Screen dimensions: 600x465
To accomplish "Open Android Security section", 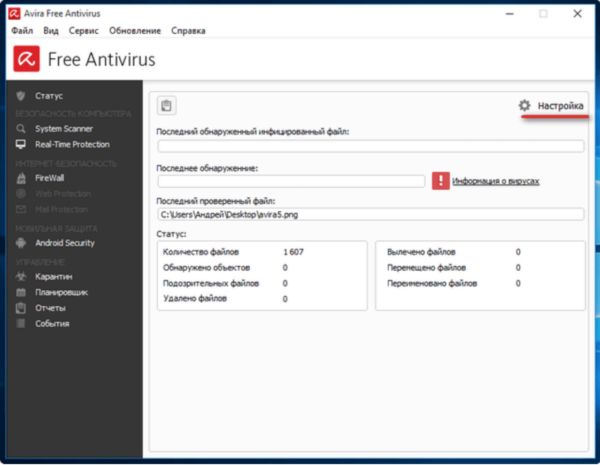I will pyautogui.click(x=65, y=243).
